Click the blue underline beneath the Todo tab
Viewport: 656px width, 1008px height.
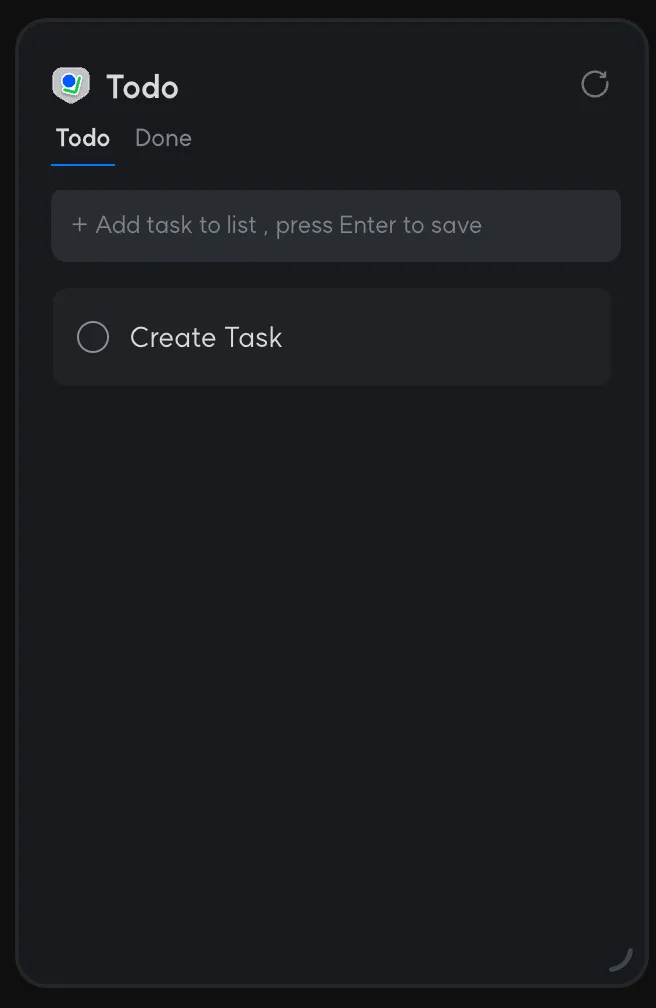[x=83, y=164]
